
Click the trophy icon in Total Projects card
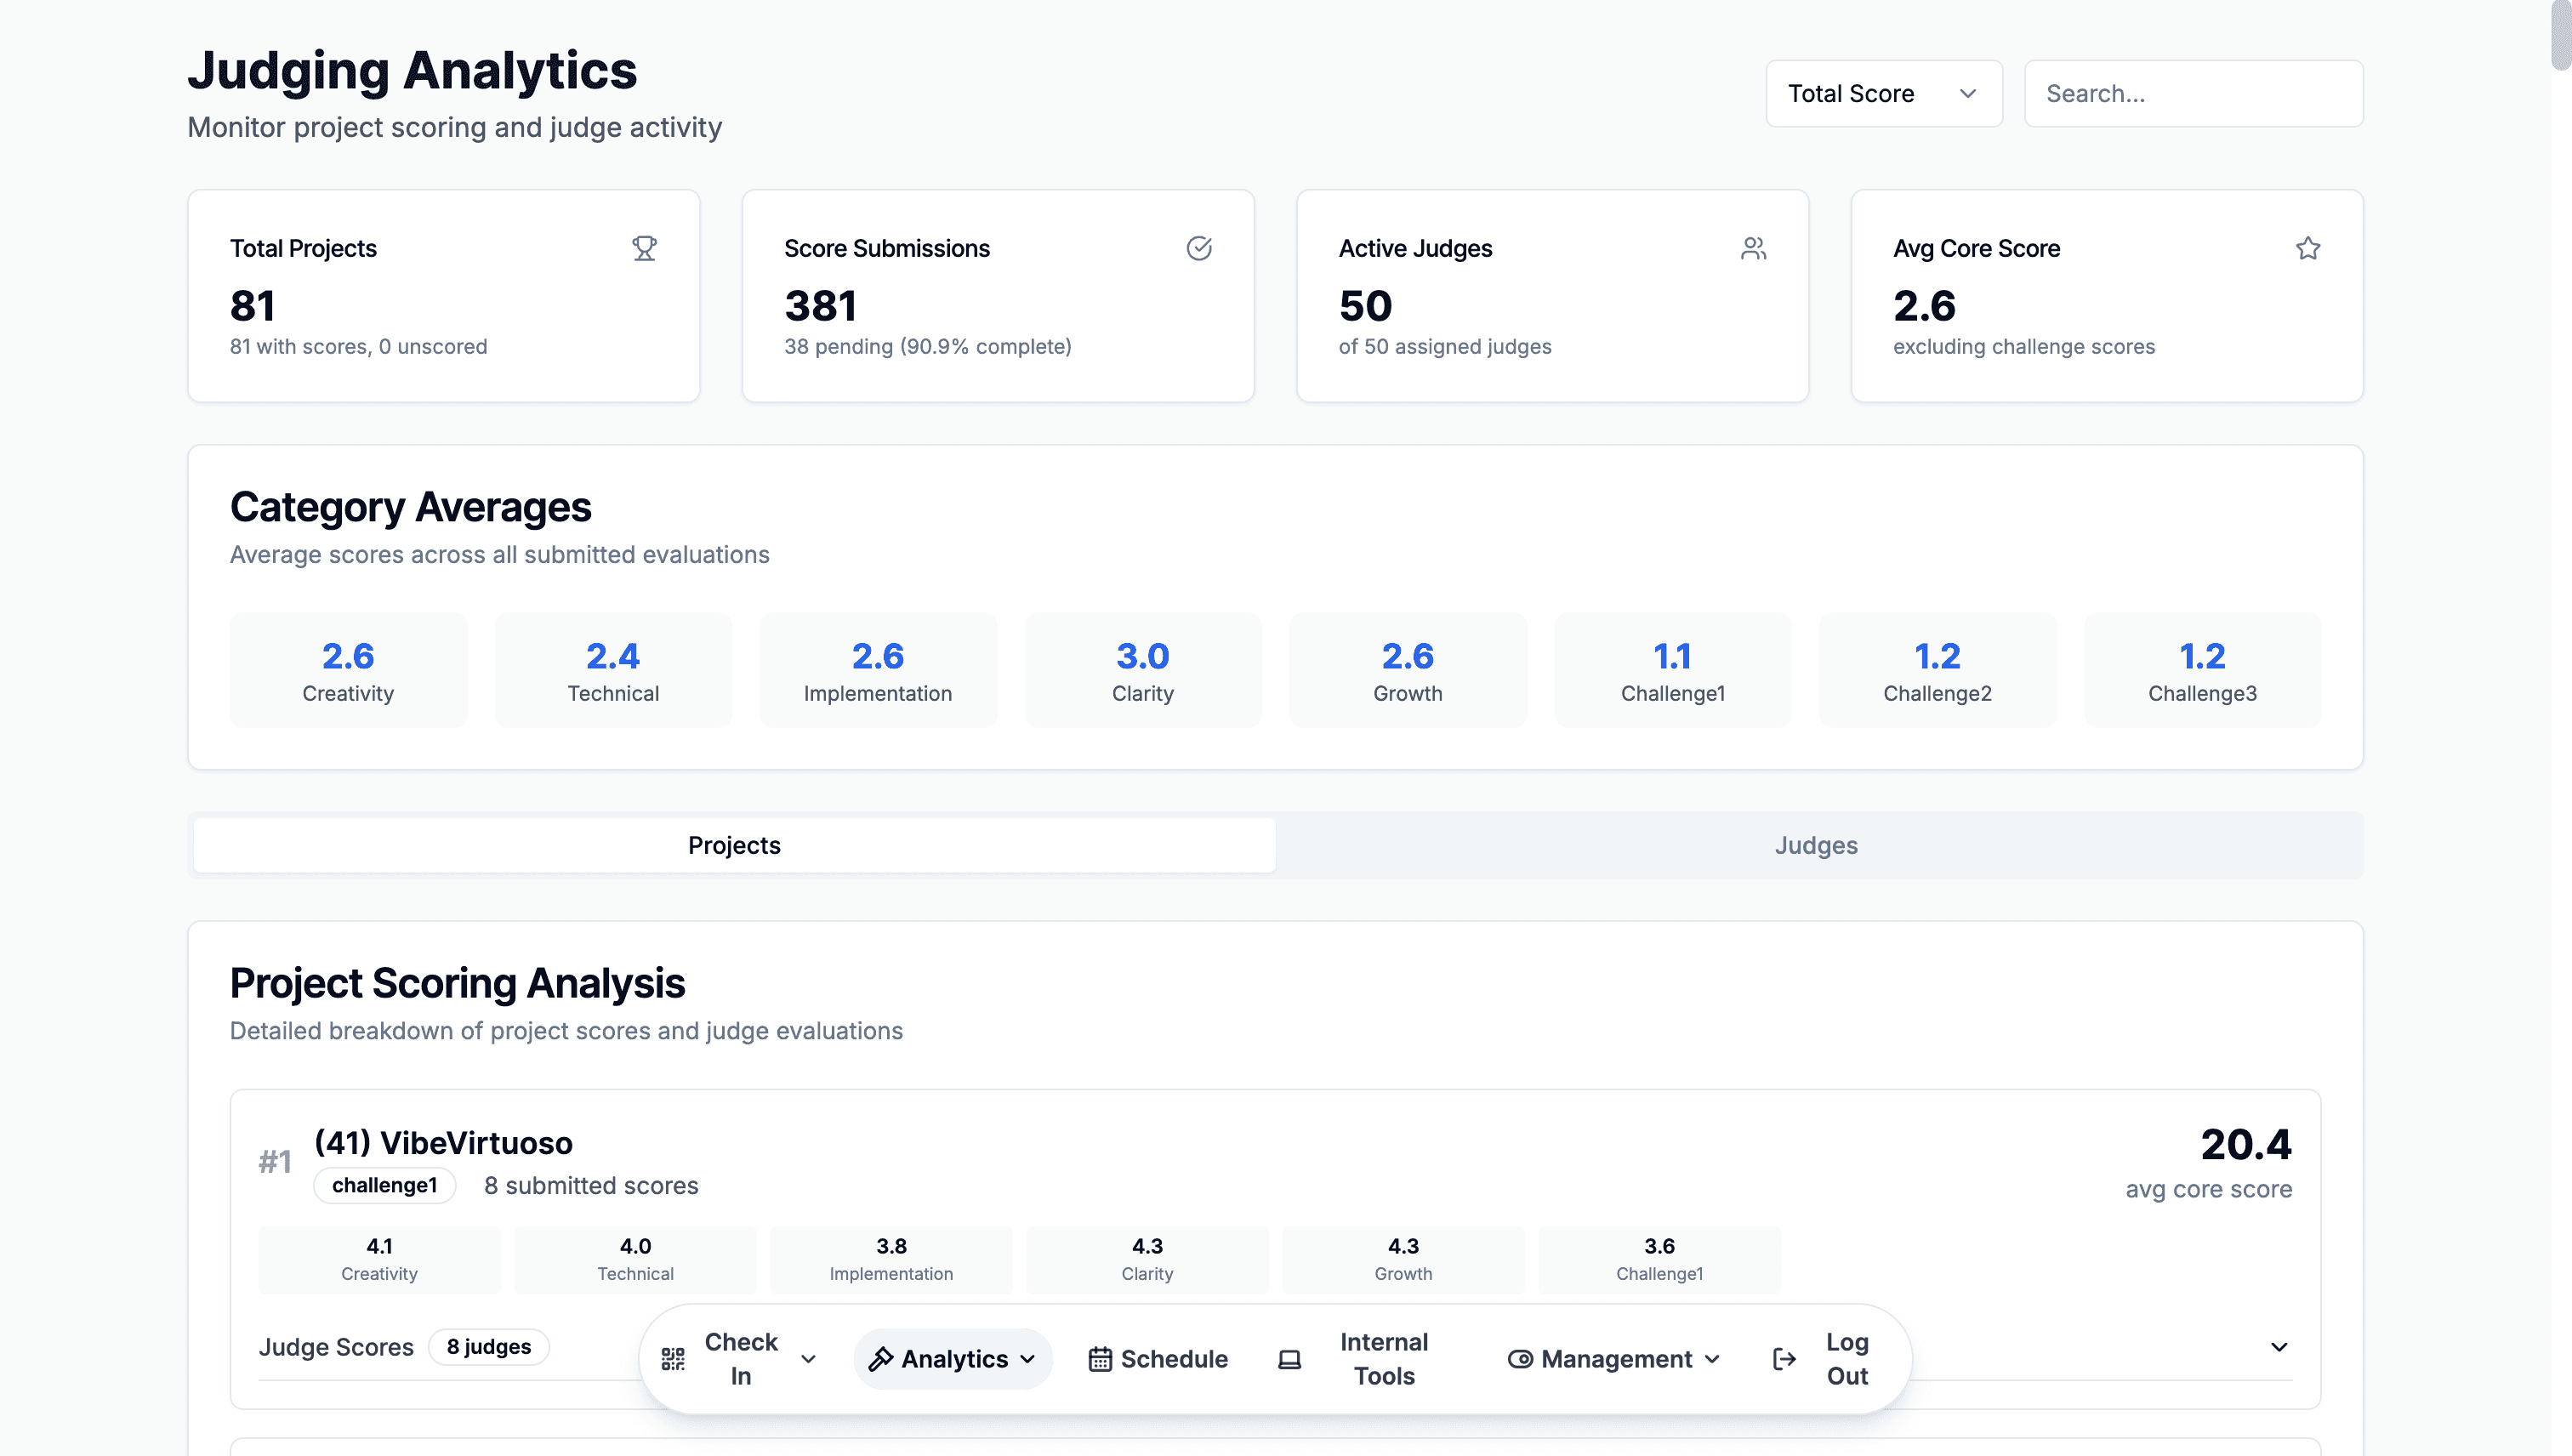point(644,248)
